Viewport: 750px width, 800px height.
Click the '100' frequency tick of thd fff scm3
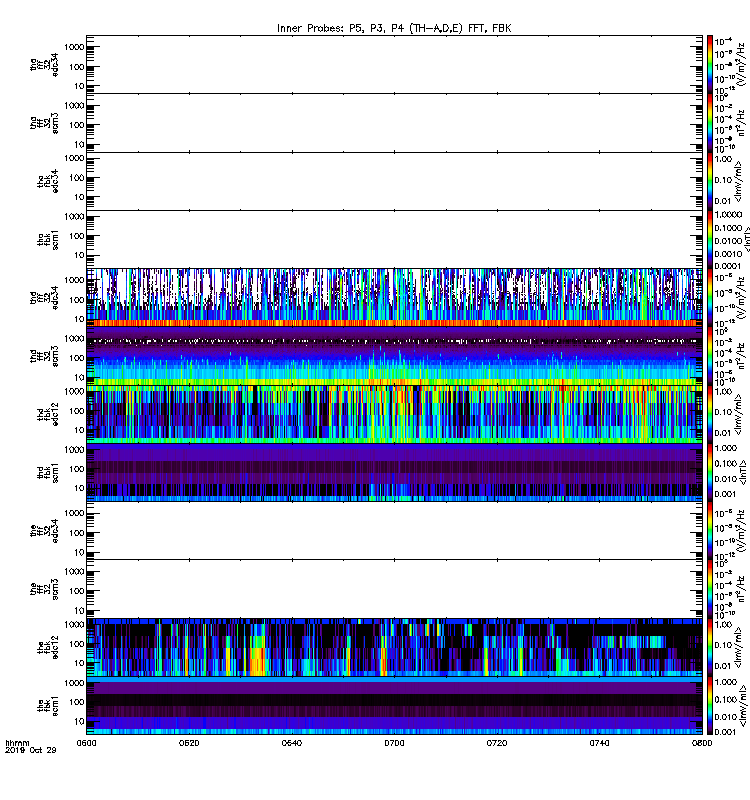[x=77, y=358]
